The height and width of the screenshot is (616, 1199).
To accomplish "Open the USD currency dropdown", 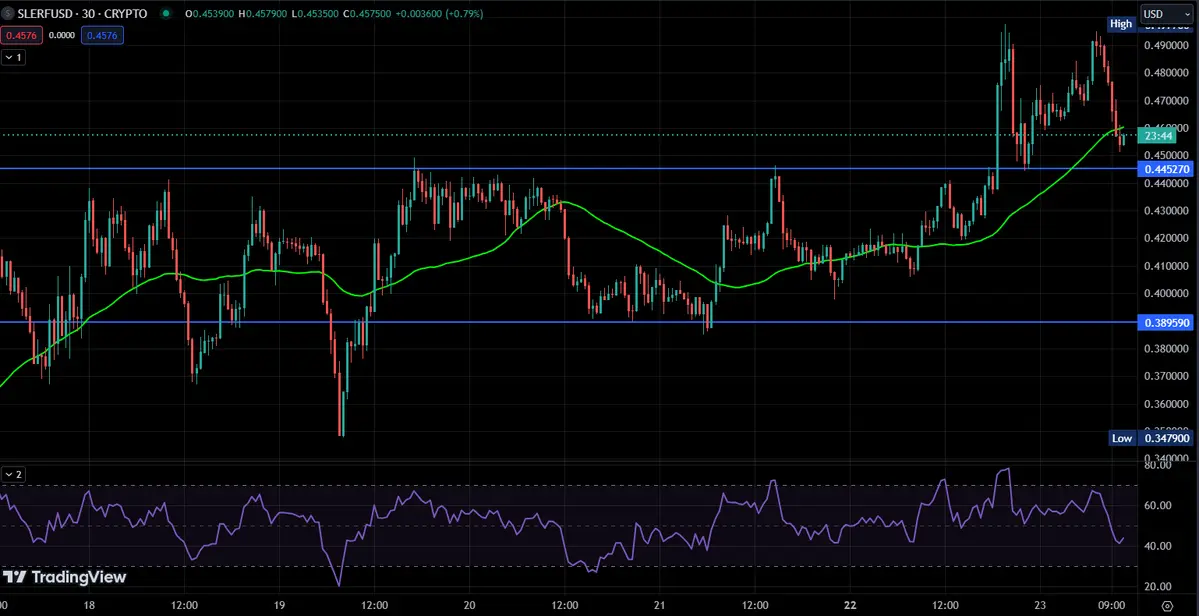I will click(x=1166, y=14).
